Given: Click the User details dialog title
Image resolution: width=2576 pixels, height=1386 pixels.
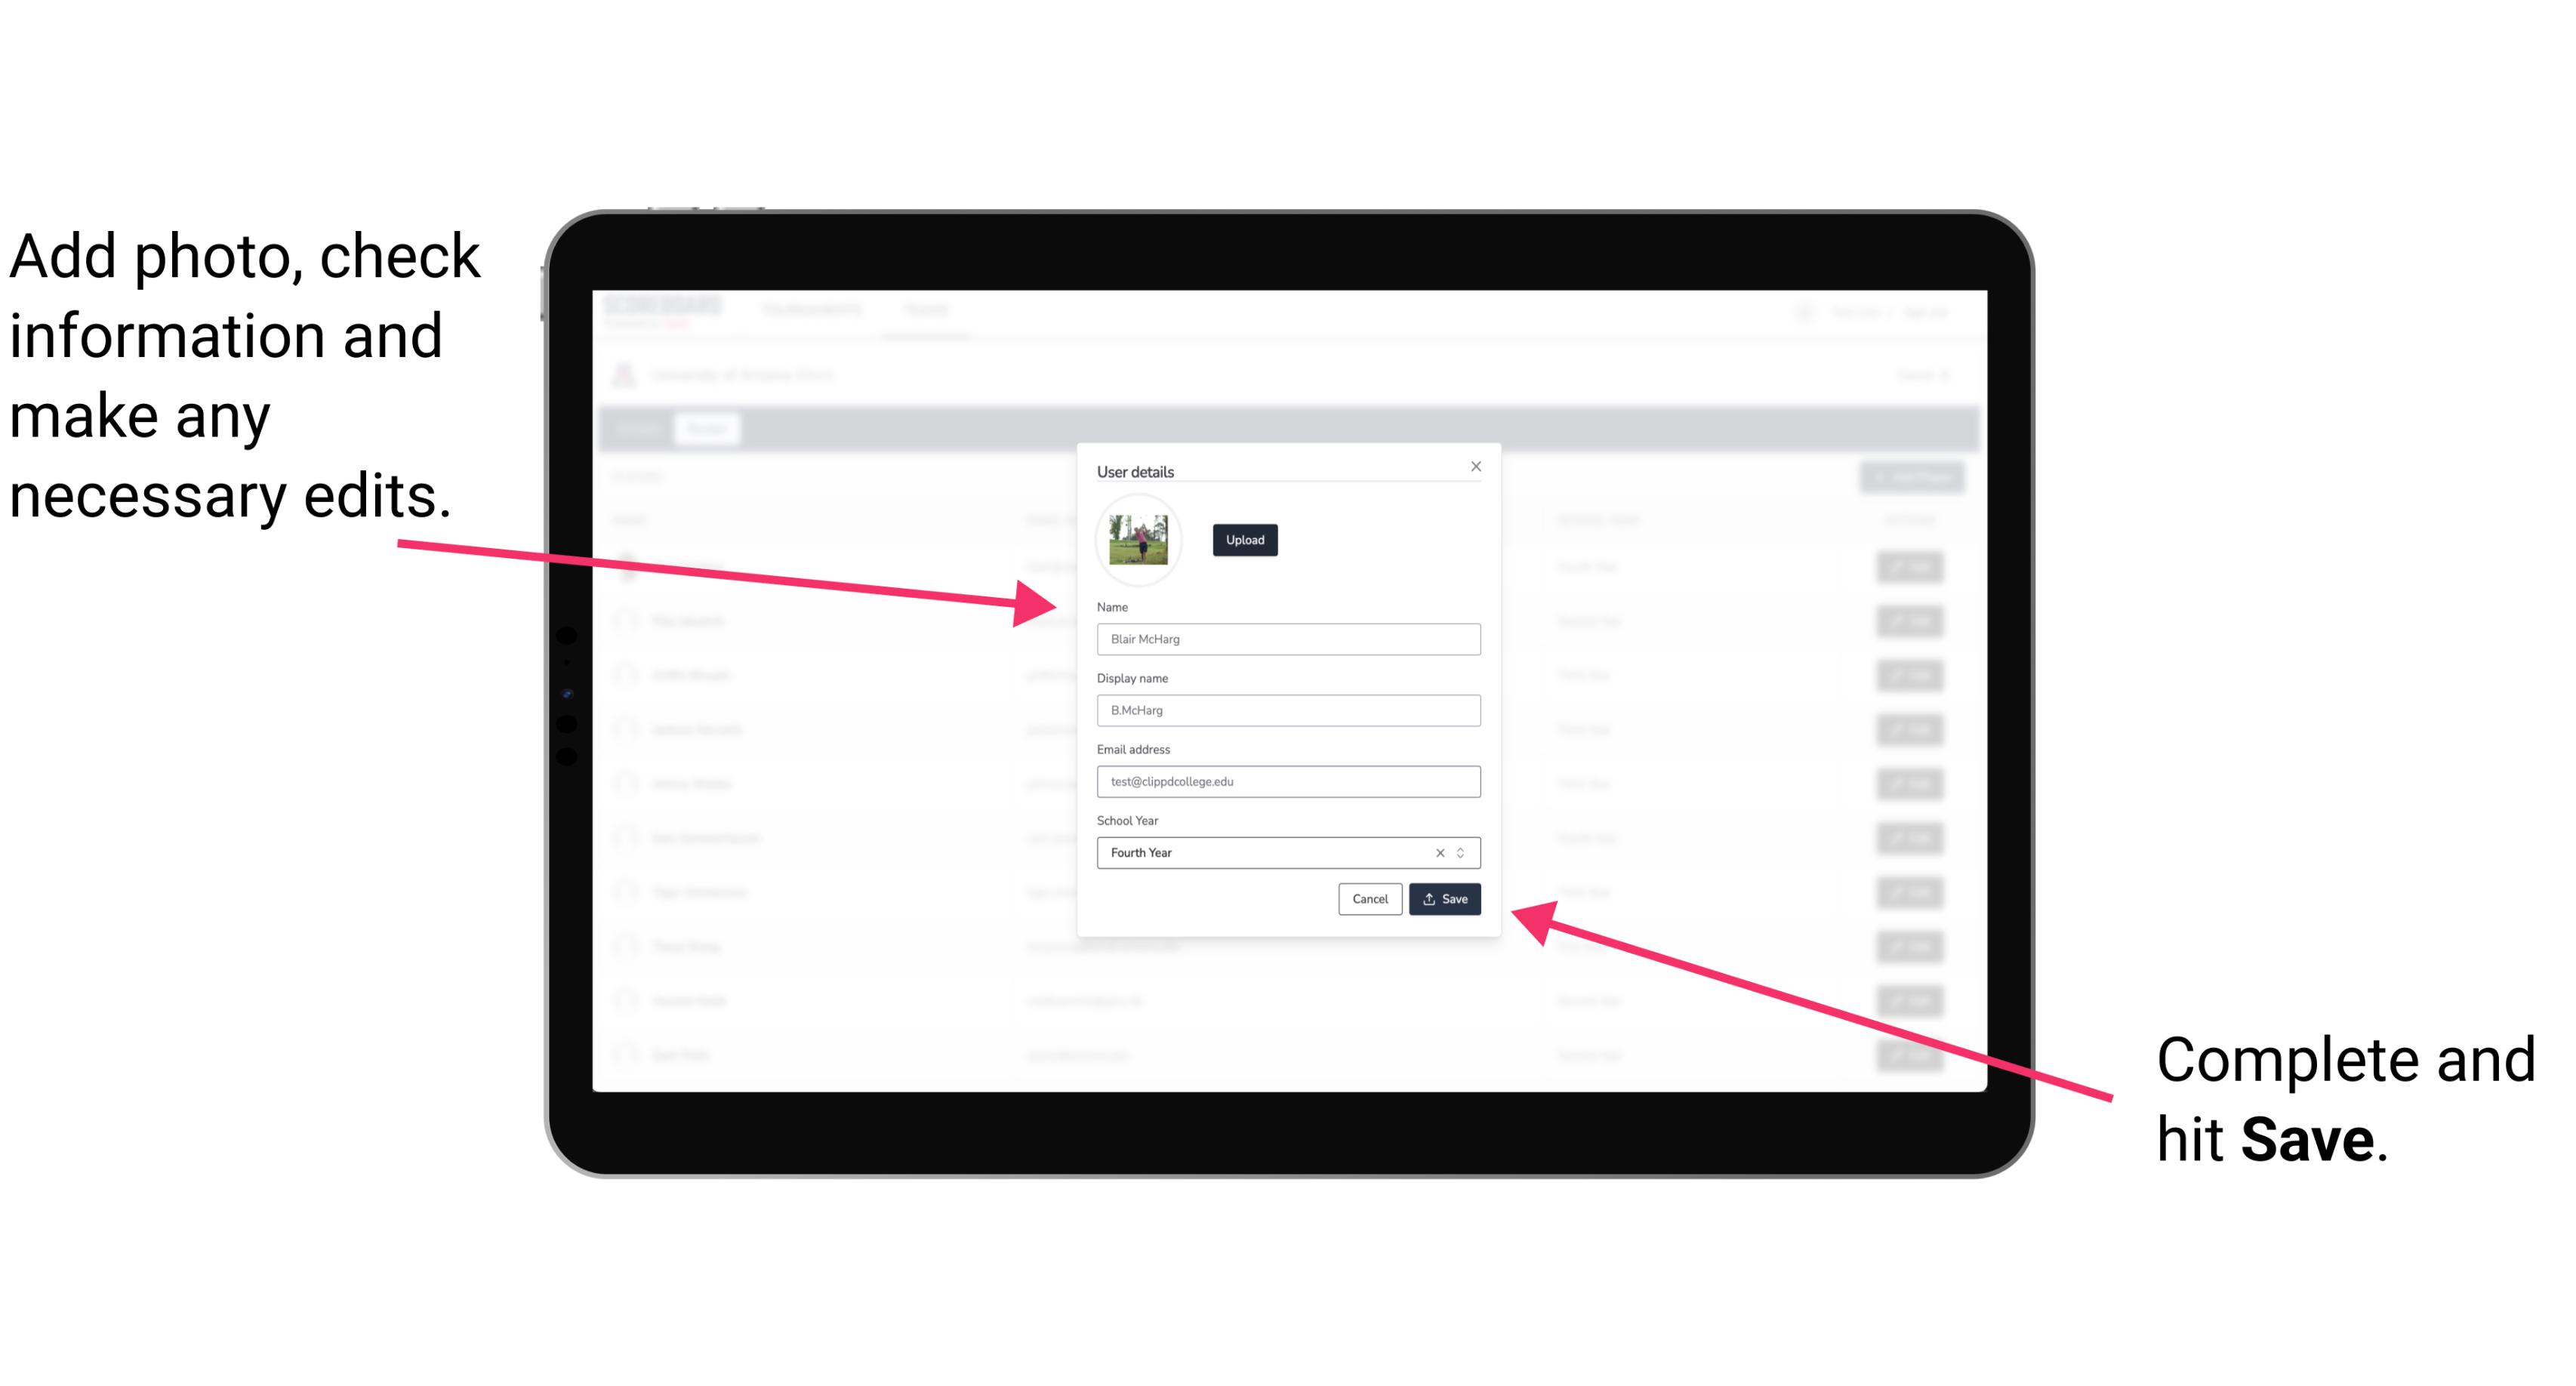Looking at the screenshot, I should point(1135,470).
